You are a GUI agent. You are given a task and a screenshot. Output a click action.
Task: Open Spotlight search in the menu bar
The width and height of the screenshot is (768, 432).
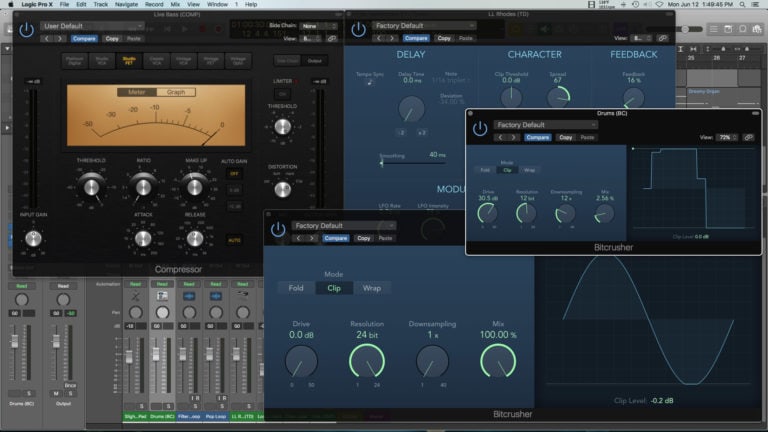[743, 4]
